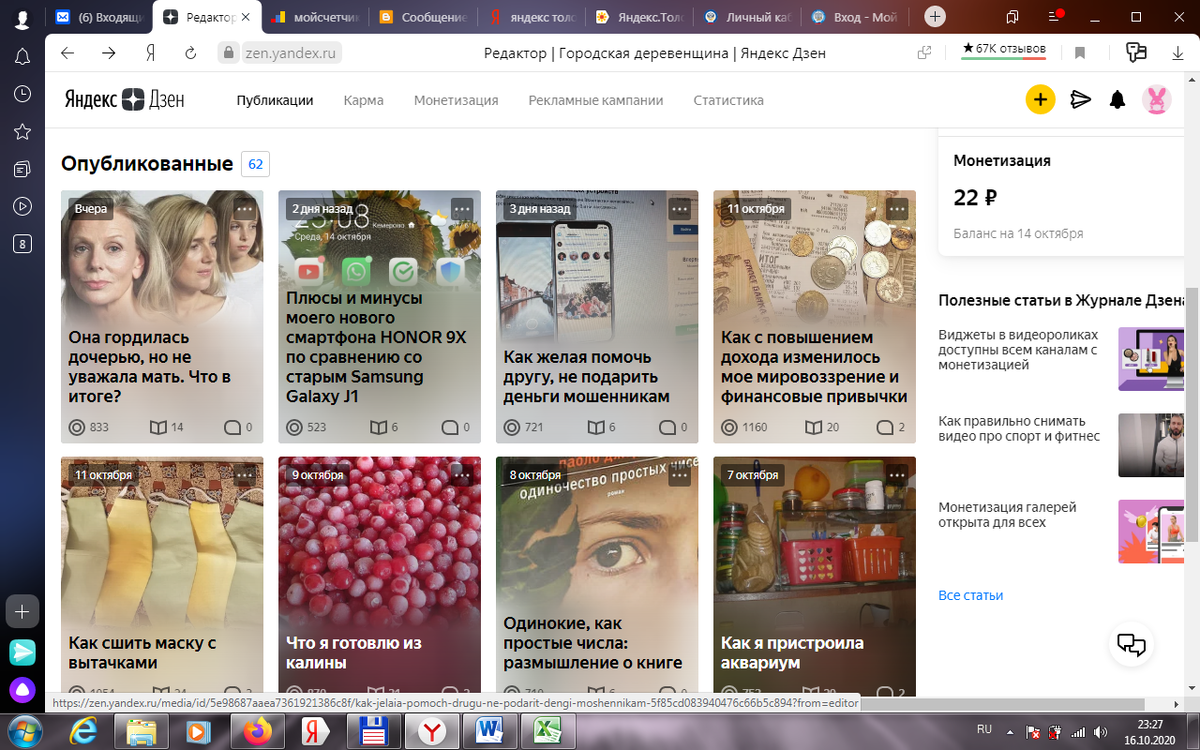
Task: Open the three-dot menu on '3 дня назад' card
Action: pos(679,208)
